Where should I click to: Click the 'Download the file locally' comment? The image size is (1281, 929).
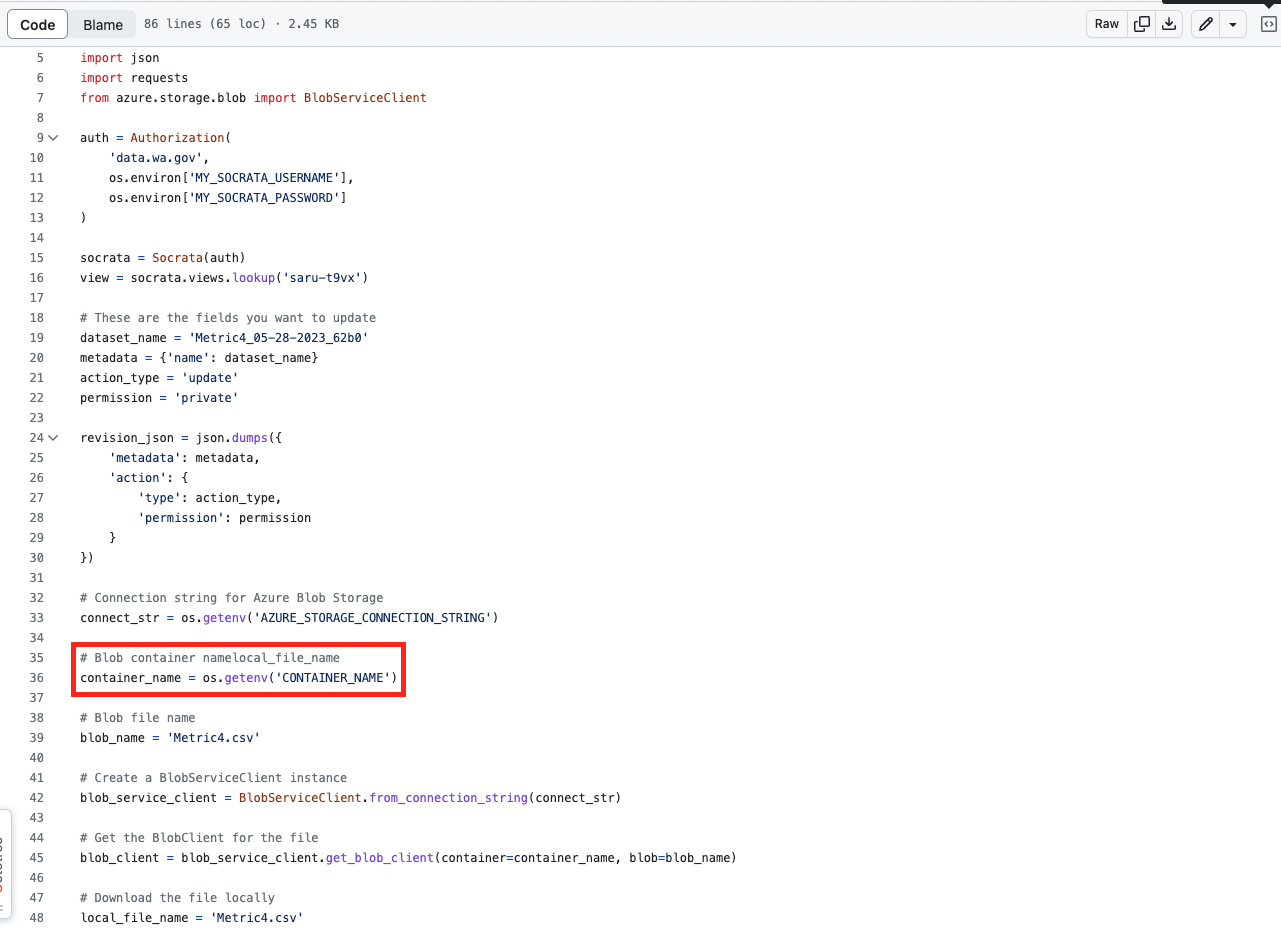point(177,898)
